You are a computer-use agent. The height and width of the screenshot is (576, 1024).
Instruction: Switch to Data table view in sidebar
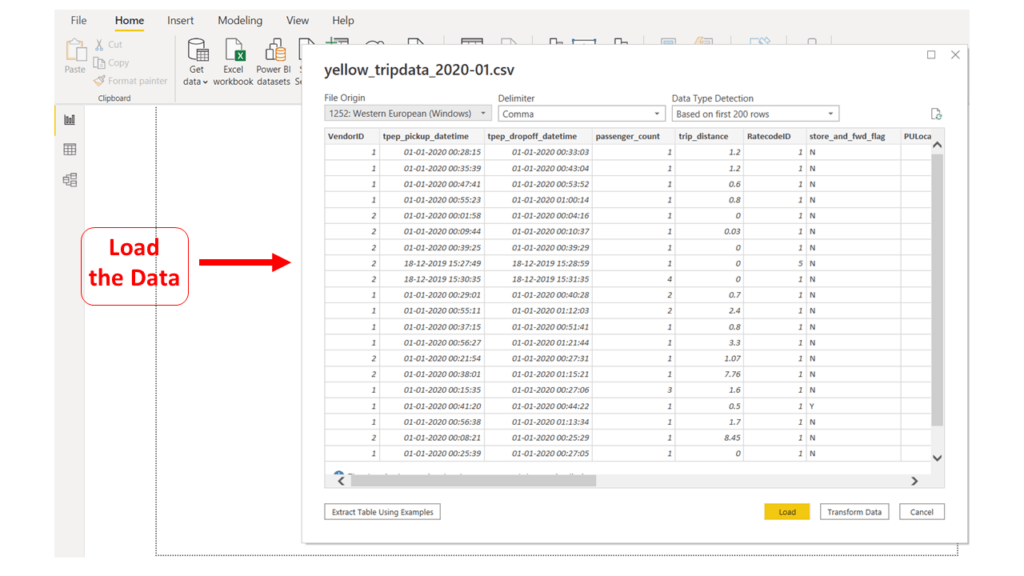tap(69, 150)
